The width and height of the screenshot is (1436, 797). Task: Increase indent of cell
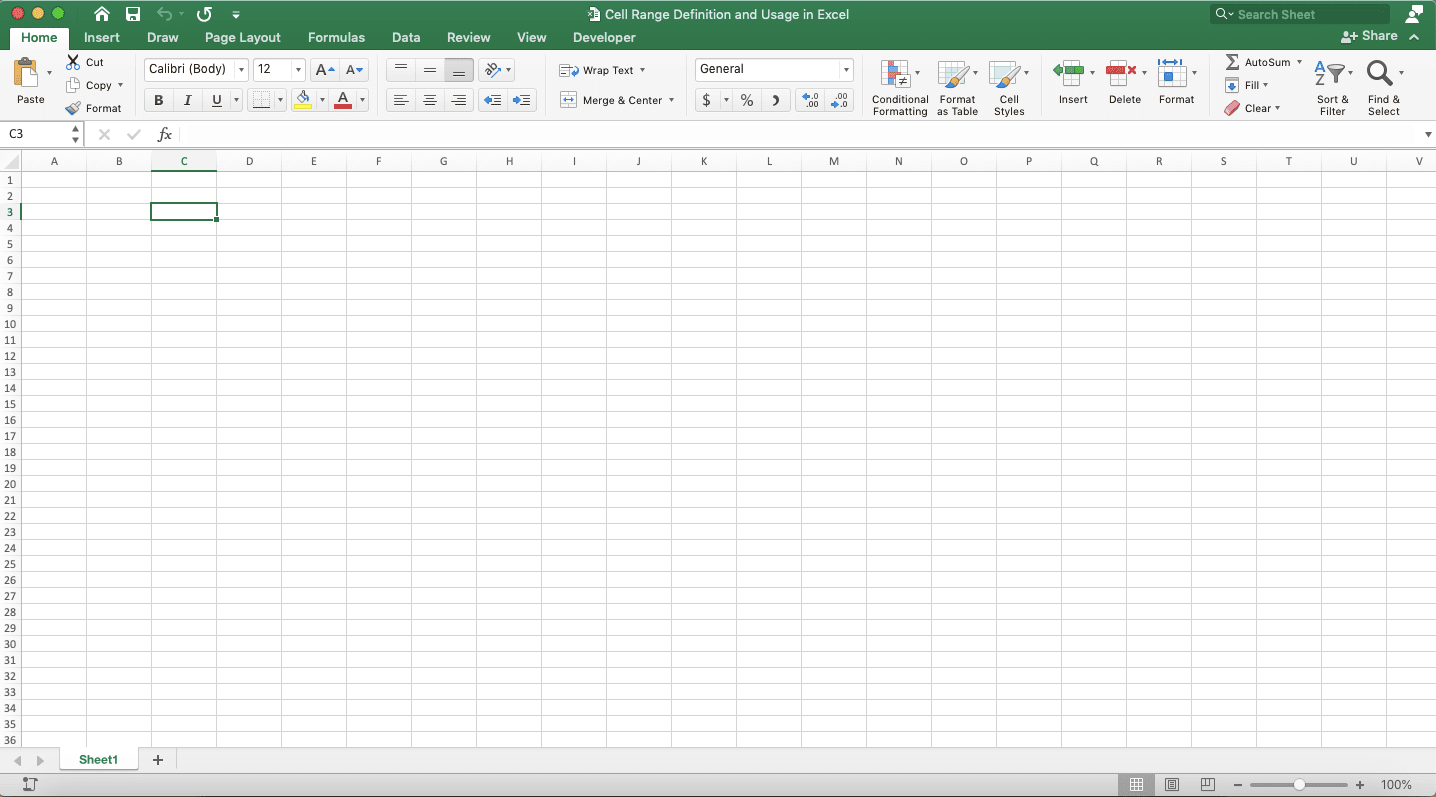click(x=522, y=100)
